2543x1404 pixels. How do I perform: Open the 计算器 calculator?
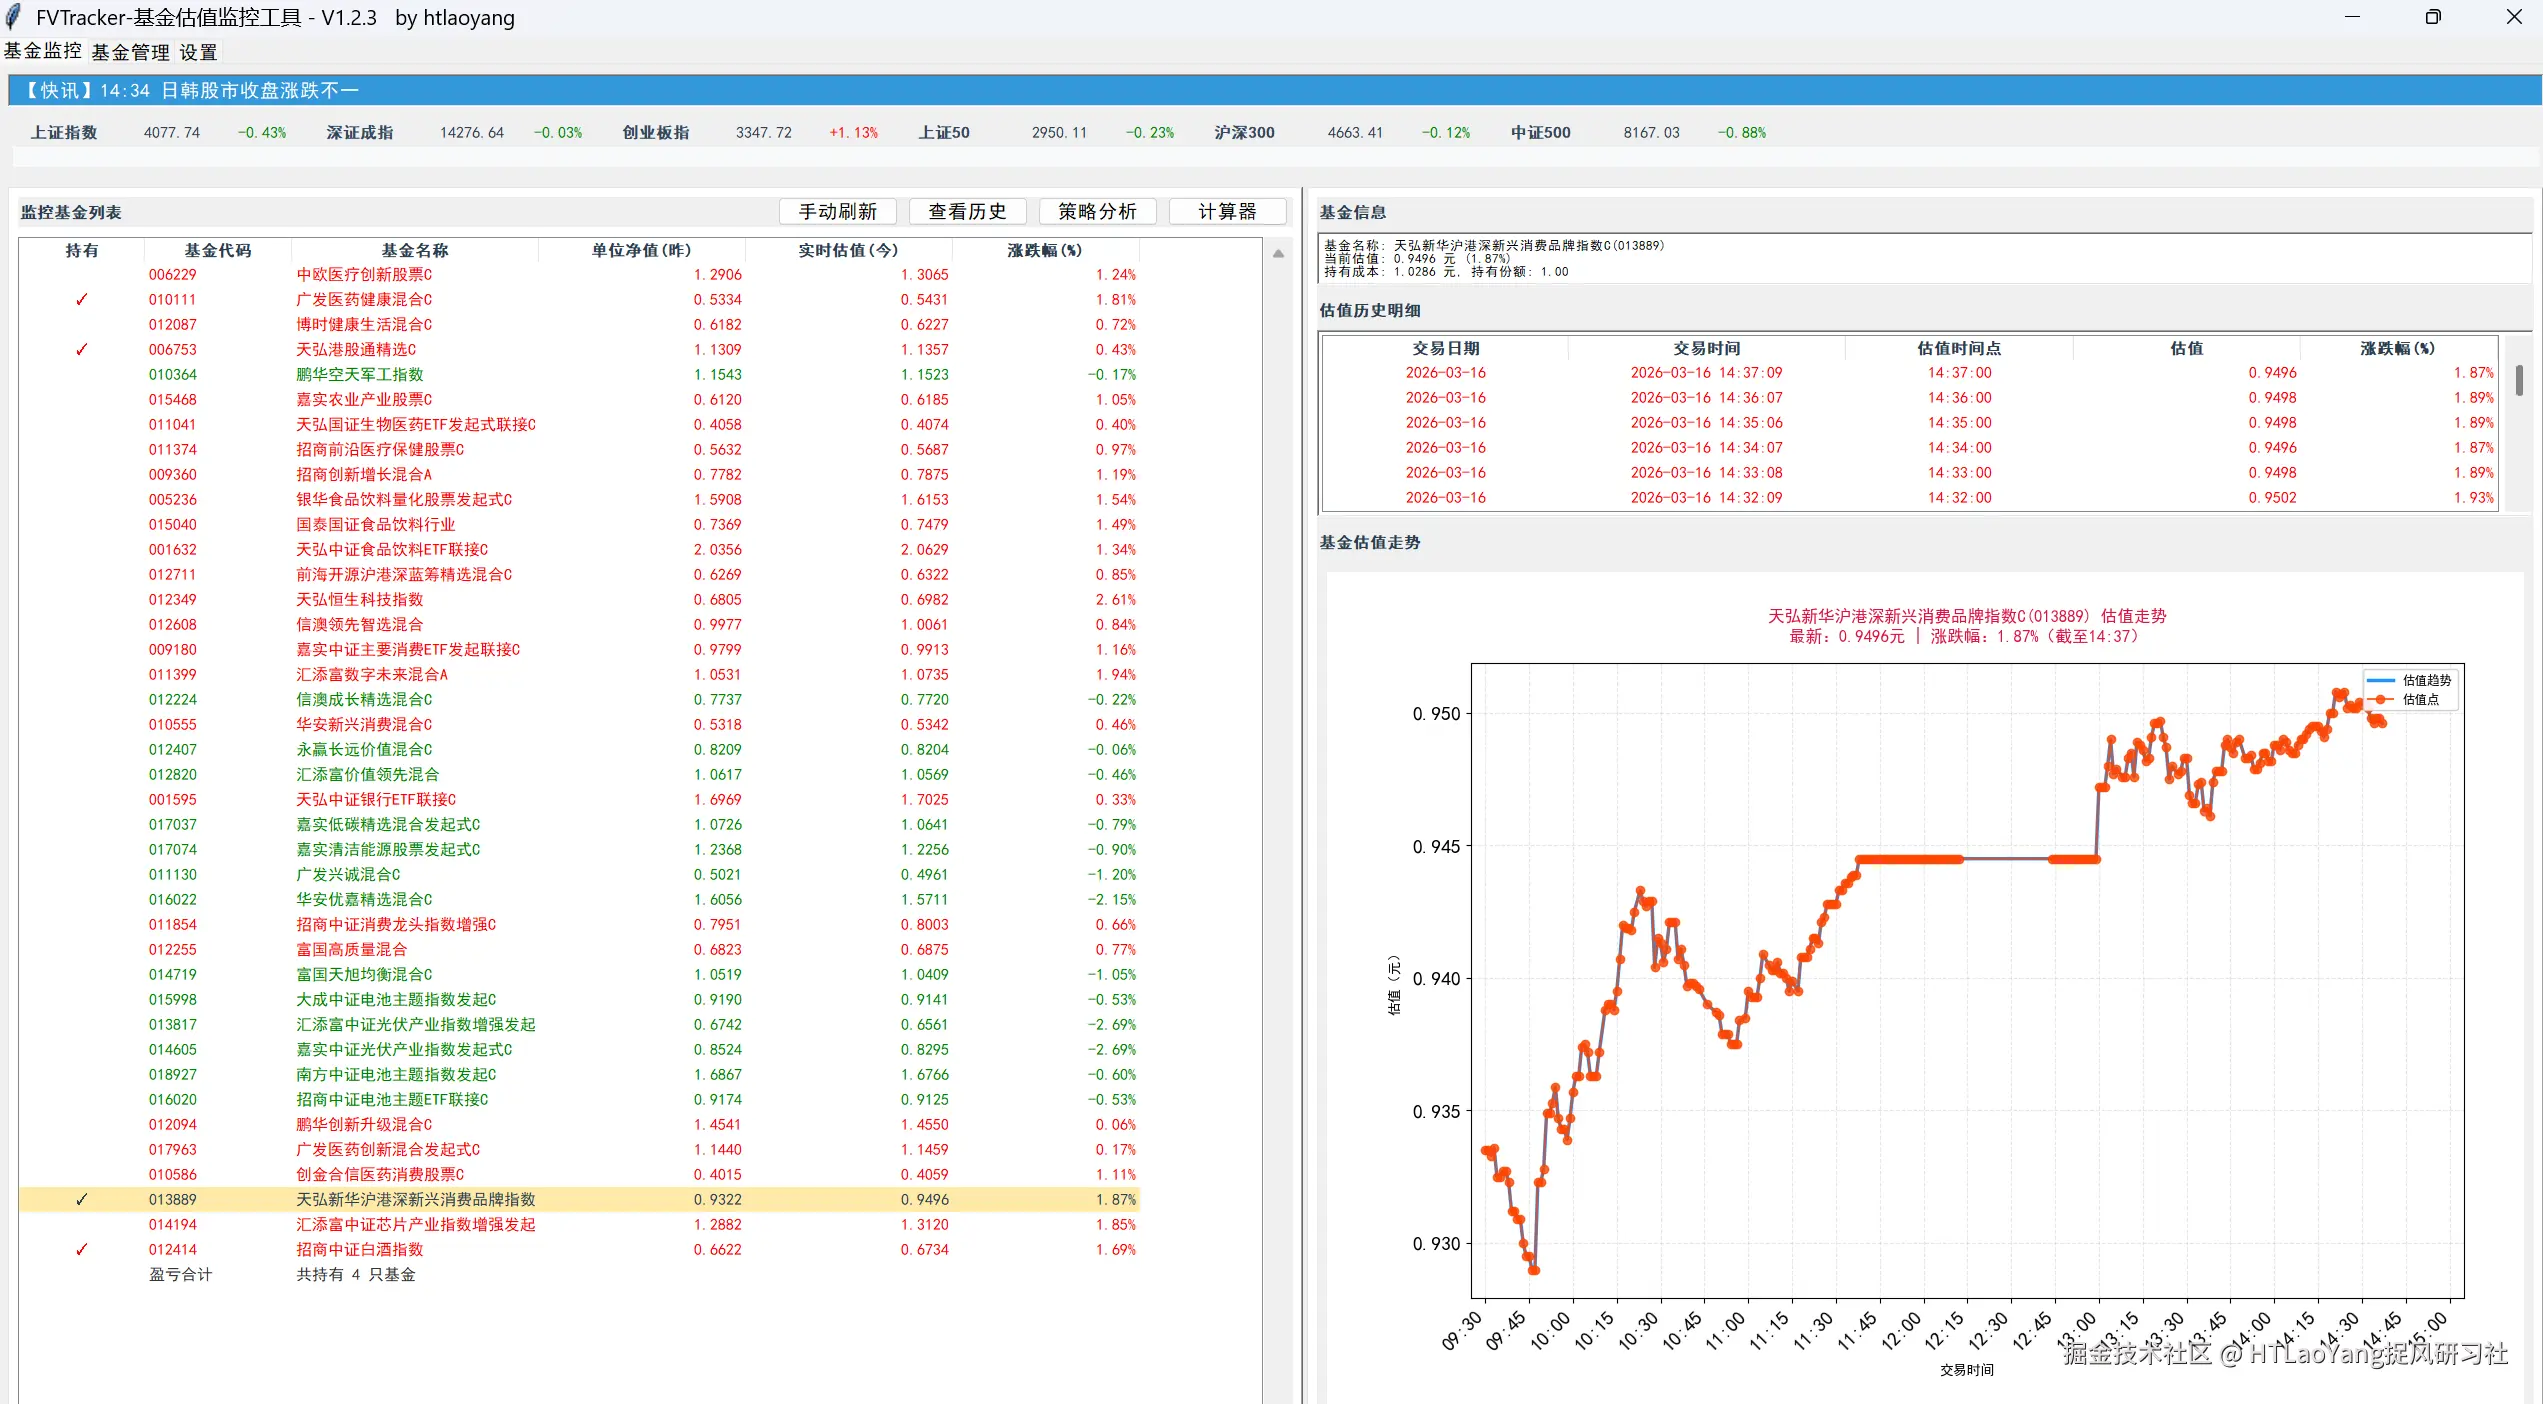(1227, 211)
